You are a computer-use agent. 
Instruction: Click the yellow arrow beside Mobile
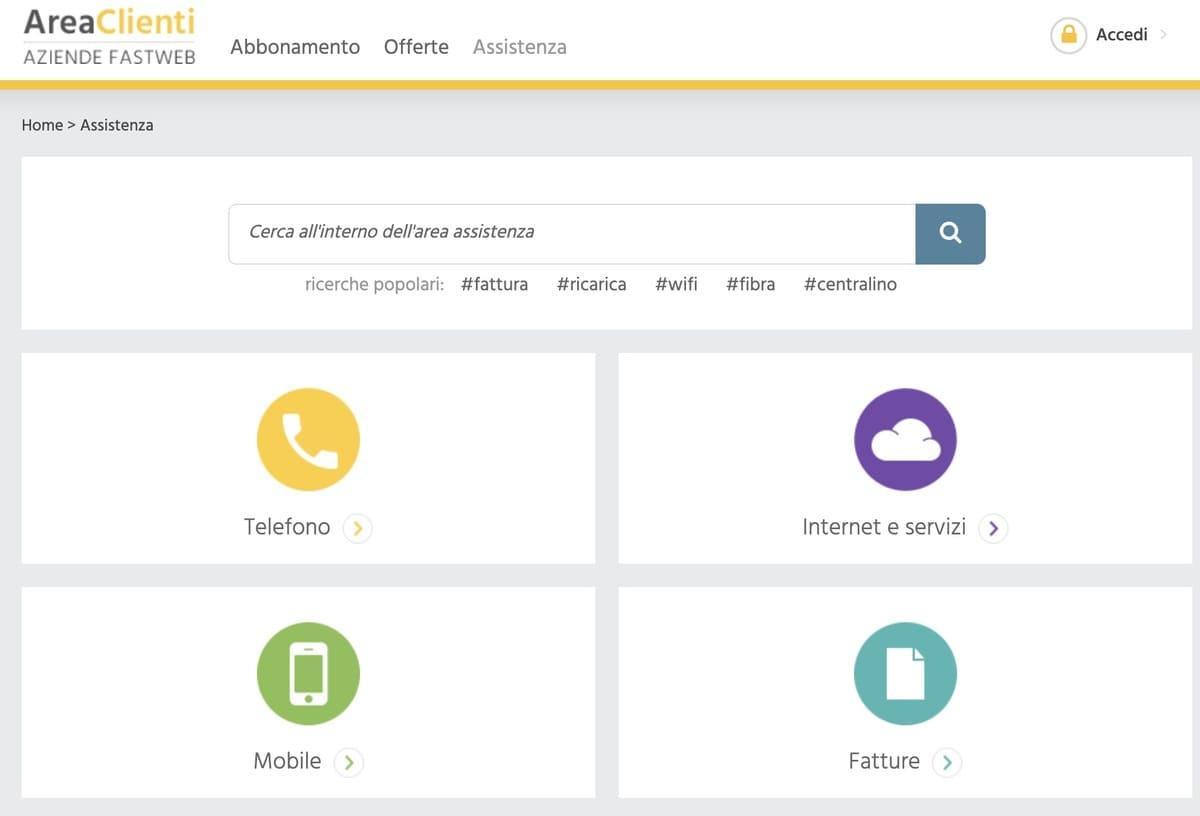(348, 761)
